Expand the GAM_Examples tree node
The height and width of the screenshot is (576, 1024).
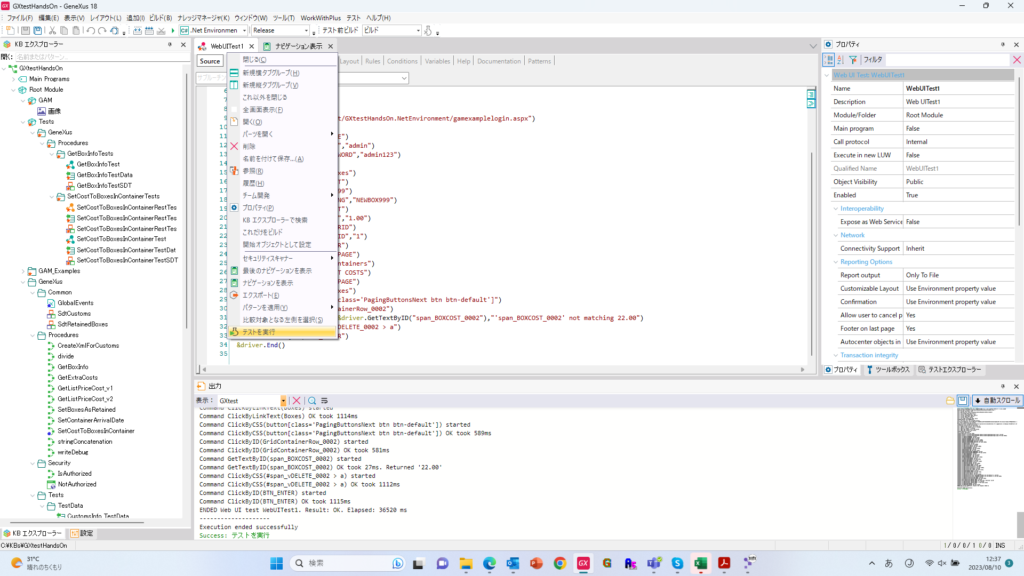pos(24,271)
